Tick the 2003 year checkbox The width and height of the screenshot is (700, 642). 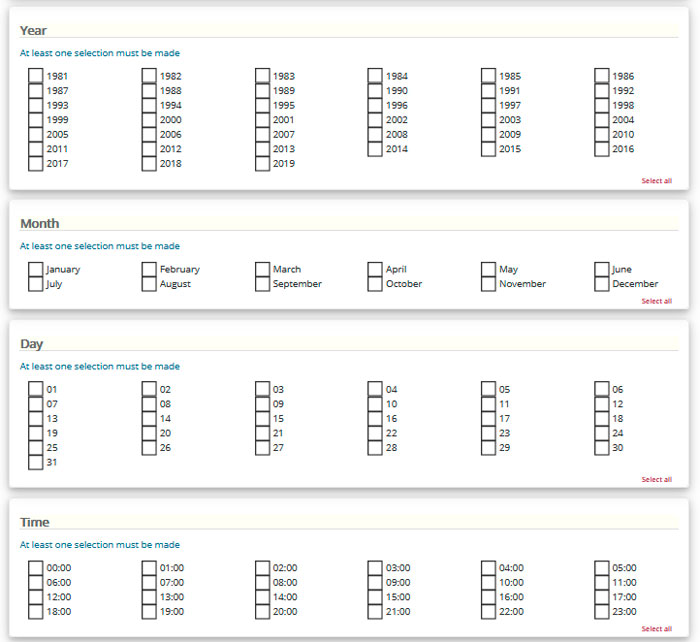click(488, 119)
